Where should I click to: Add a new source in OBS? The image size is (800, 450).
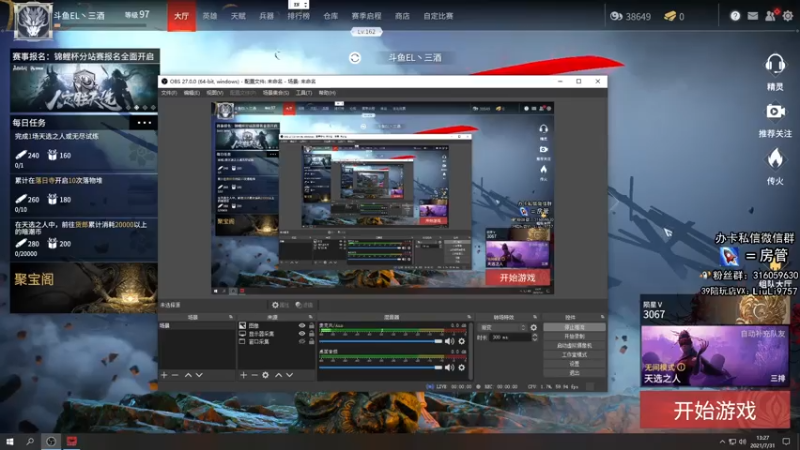tap(243, 375)
